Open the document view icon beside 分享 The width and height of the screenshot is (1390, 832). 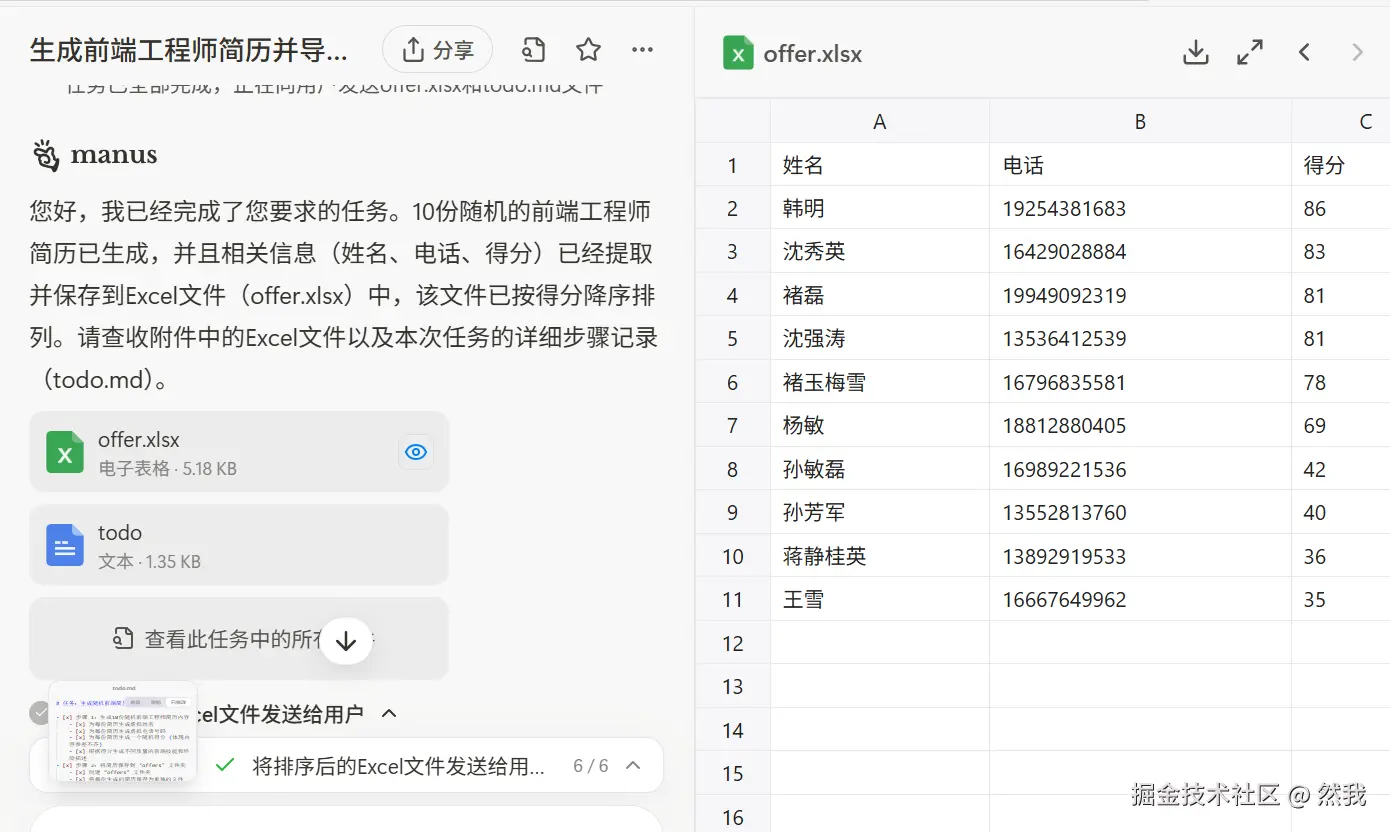click(534, 50)
